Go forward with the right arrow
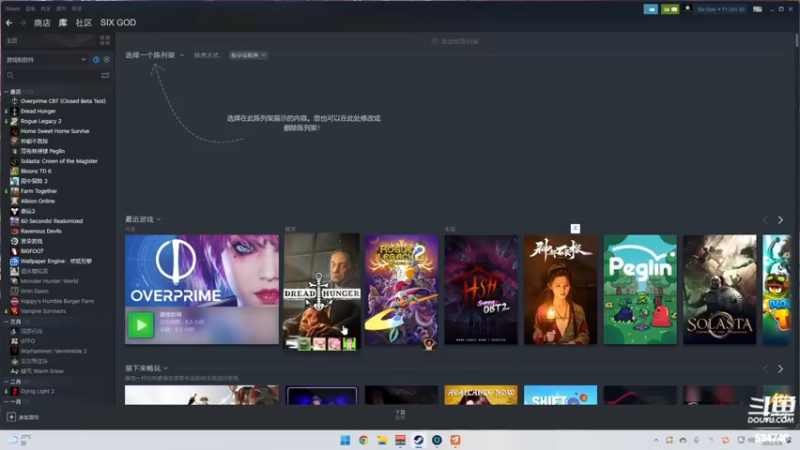This screenshot has width=800, height=450. tap(22, 22)
